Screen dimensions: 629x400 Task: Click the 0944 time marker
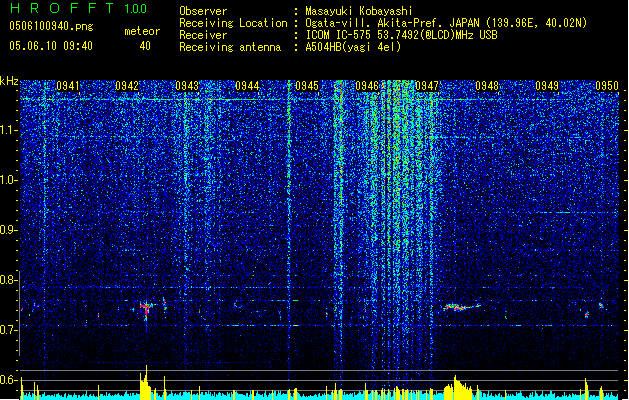[x=247, y=86]
